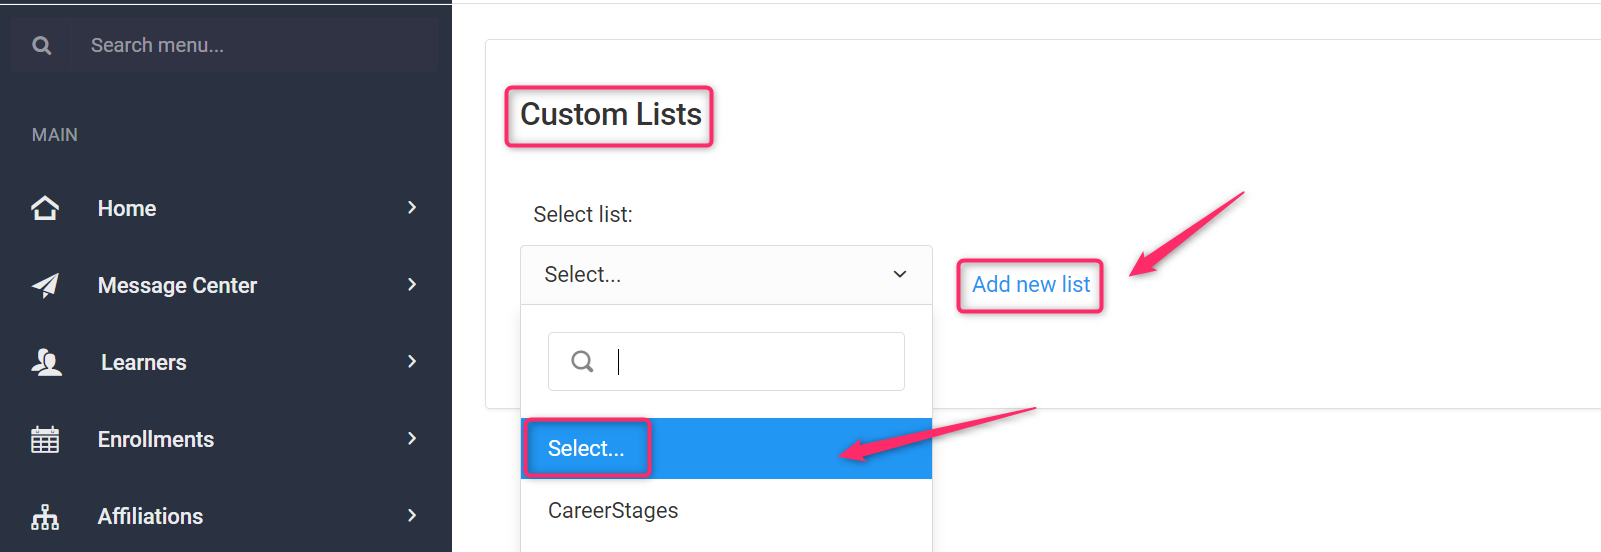Click the Home house icon

tap(45, 208)
